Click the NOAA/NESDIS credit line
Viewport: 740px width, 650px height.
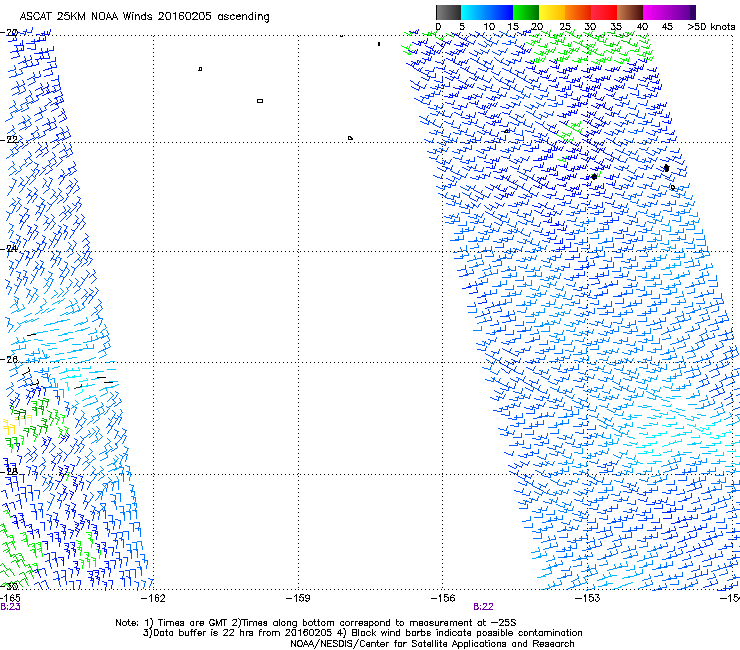[x=432, y=644]
